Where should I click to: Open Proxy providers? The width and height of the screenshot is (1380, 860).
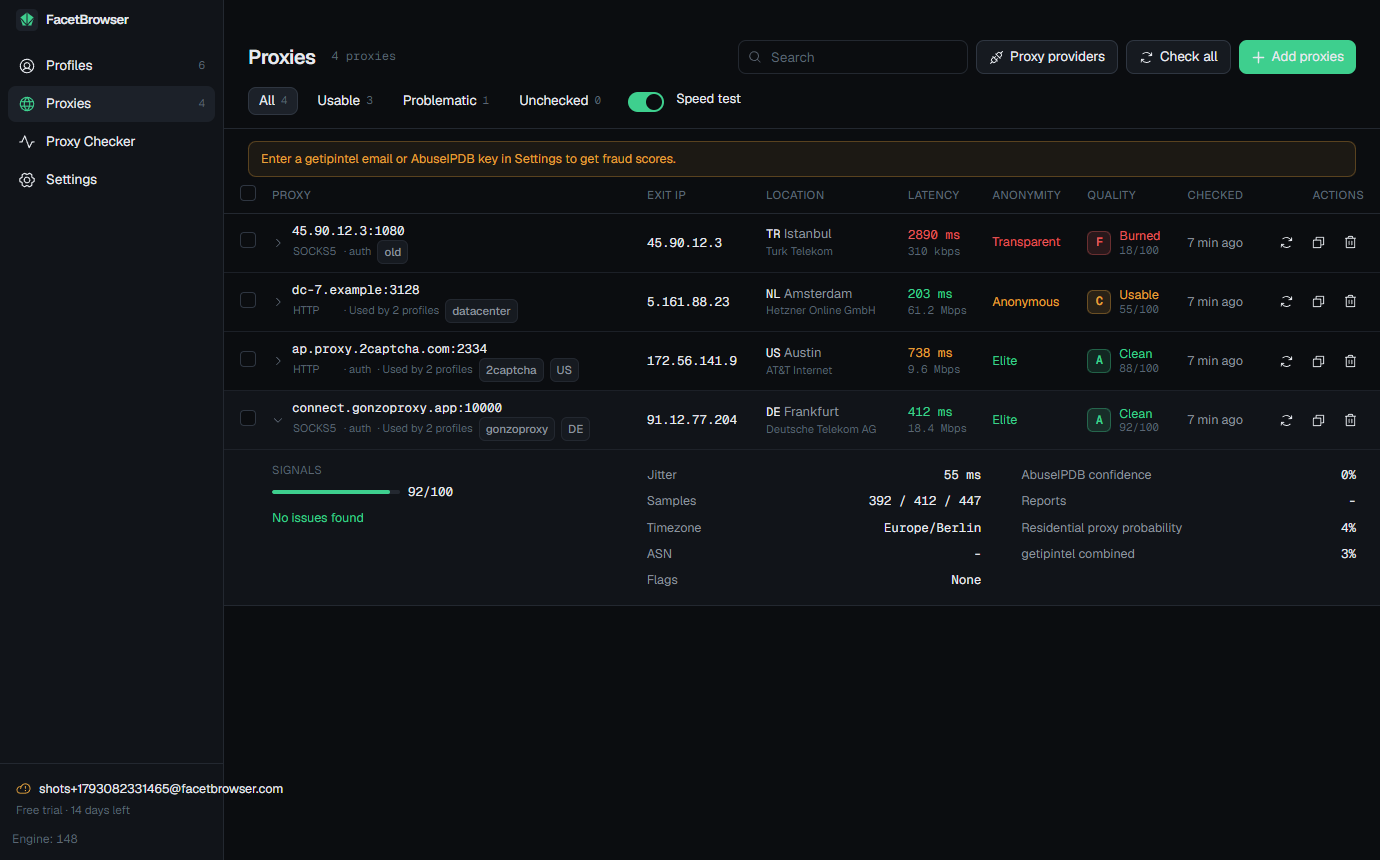pyautogui.click(x=1047, y=57)
